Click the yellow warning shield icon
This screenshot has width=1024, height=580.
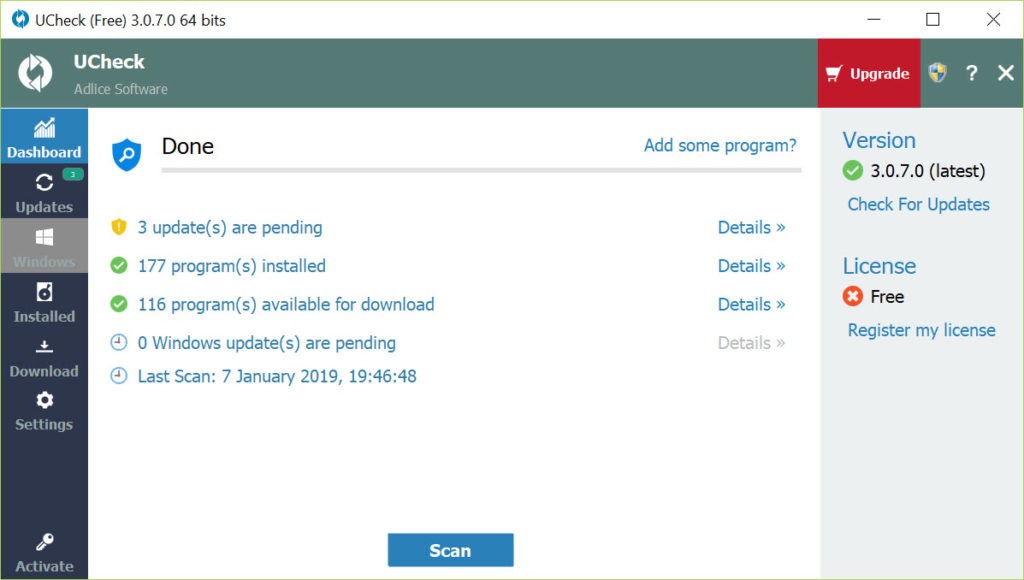coord(119,227)
